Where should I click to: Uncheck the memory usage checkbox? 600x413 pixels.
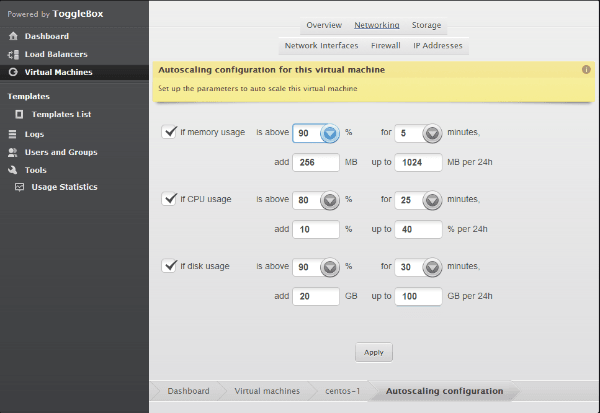169,132
